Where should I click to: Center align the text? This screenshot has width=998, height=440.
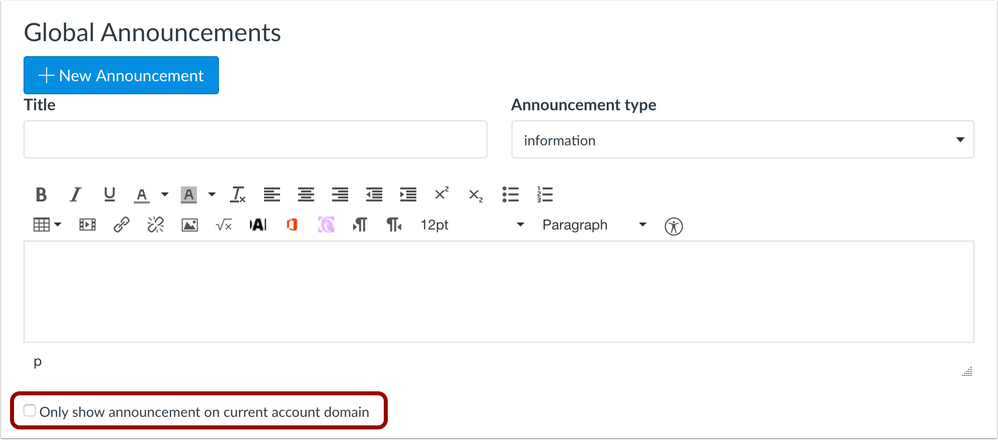pos(306,194)
